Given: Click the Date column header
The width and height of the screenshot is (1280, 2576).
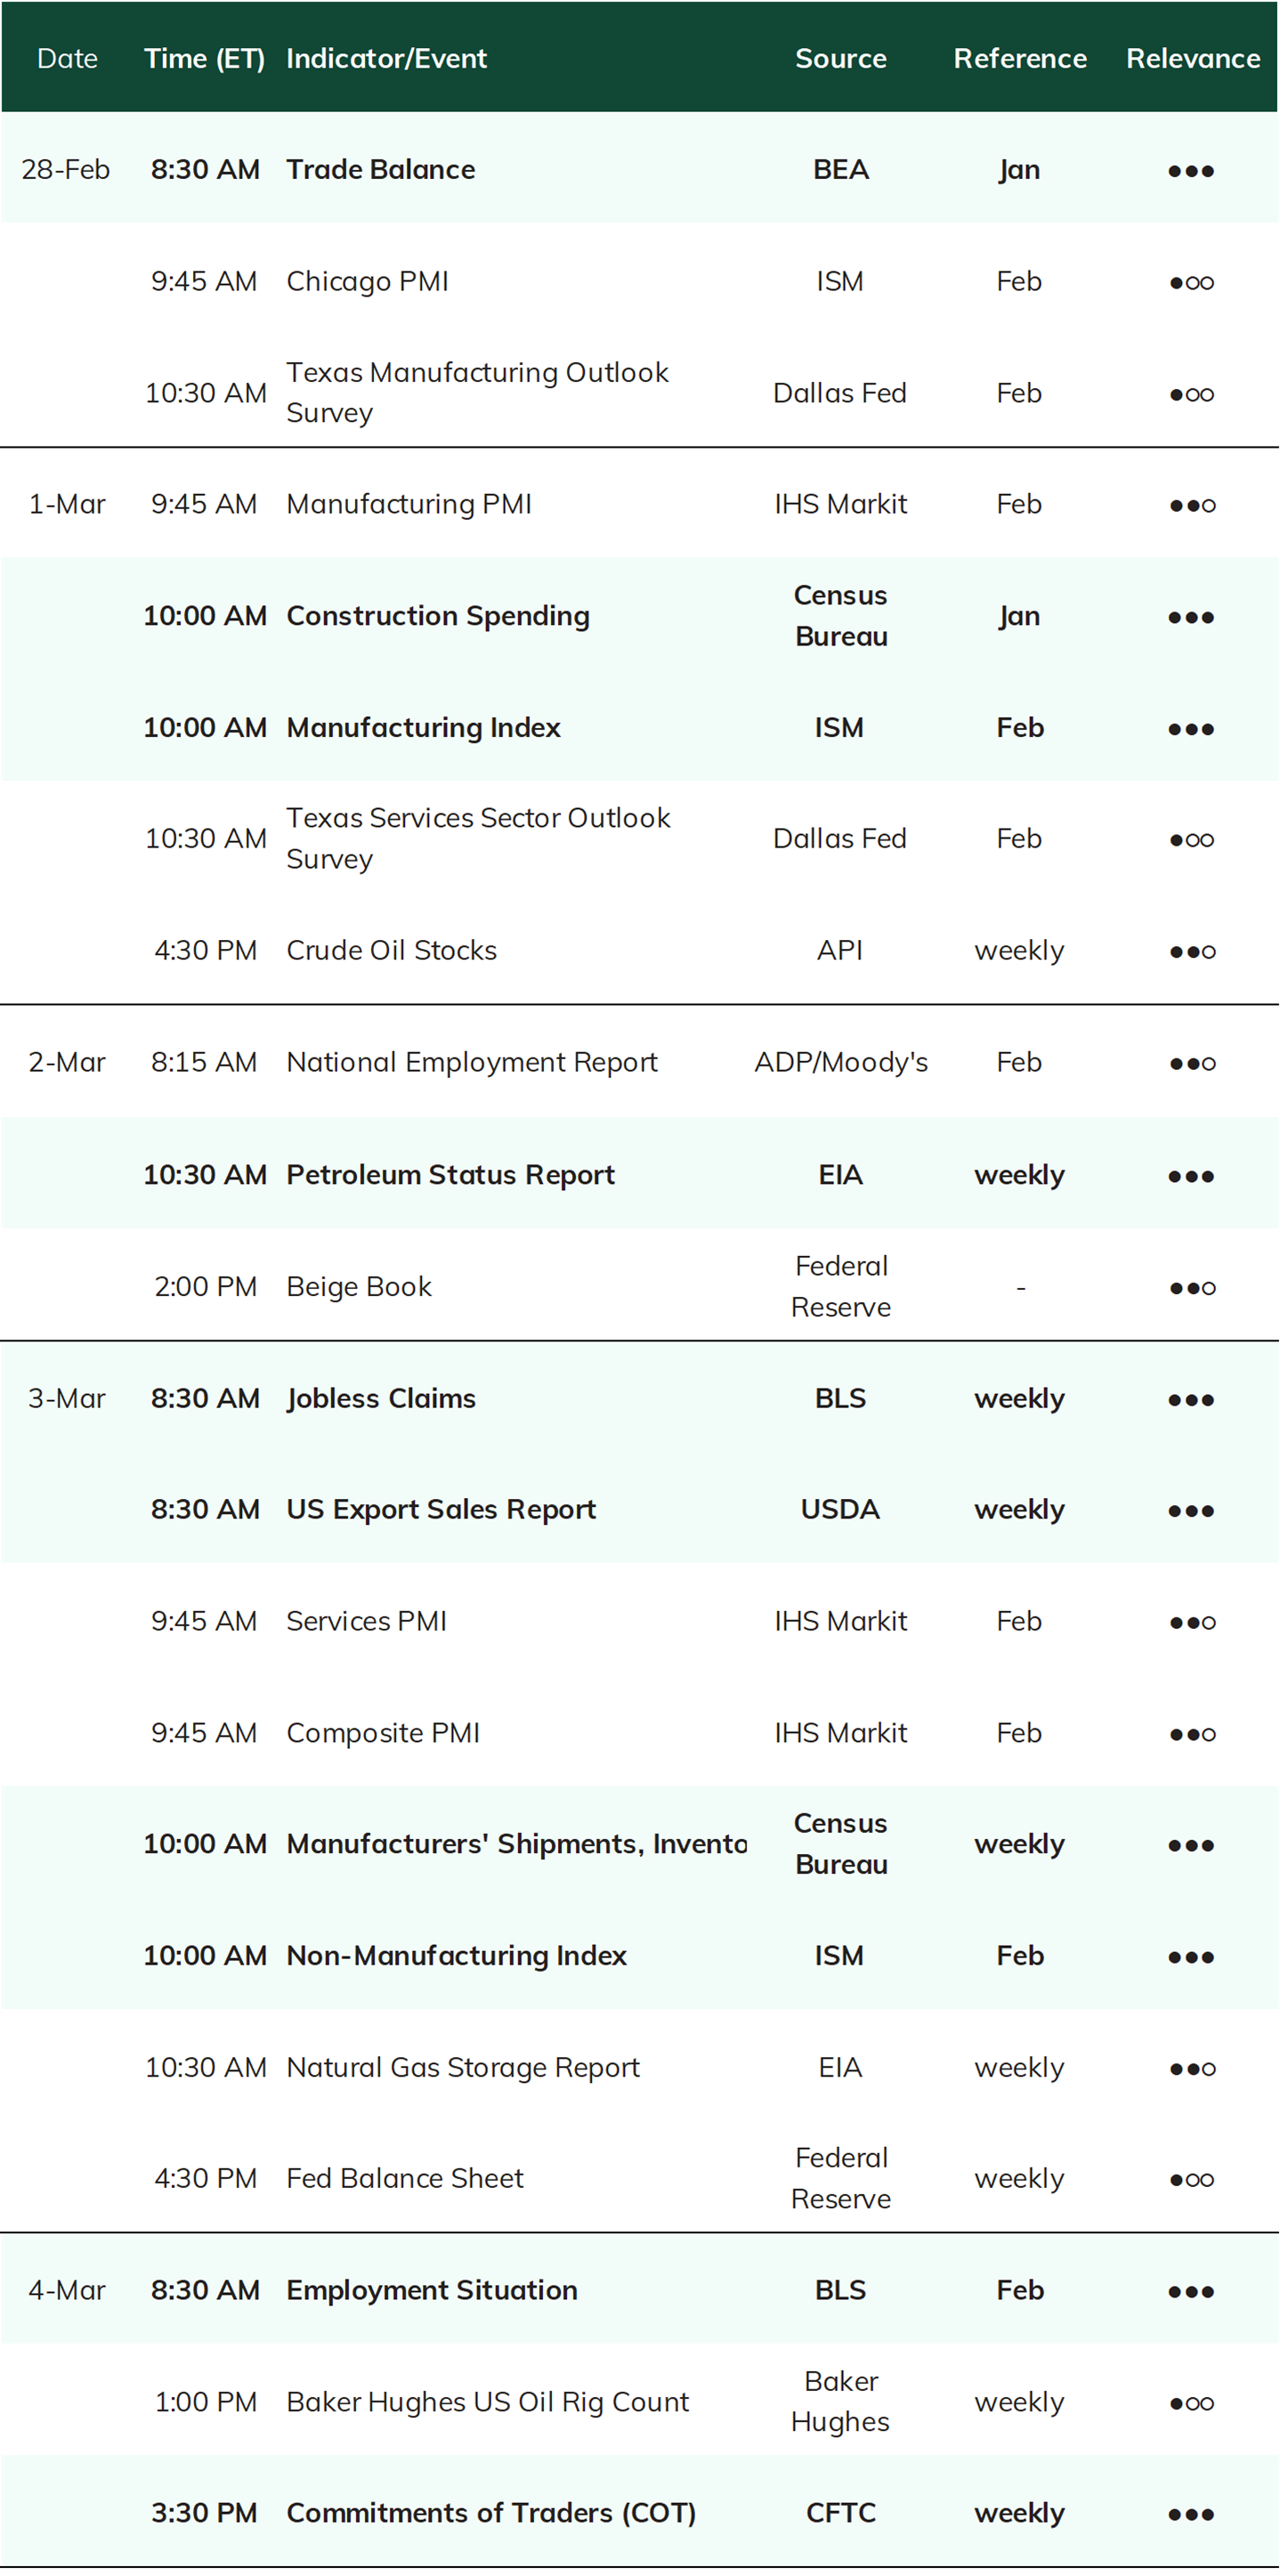Looking at the screenshot, I should [x=67, y=58].
